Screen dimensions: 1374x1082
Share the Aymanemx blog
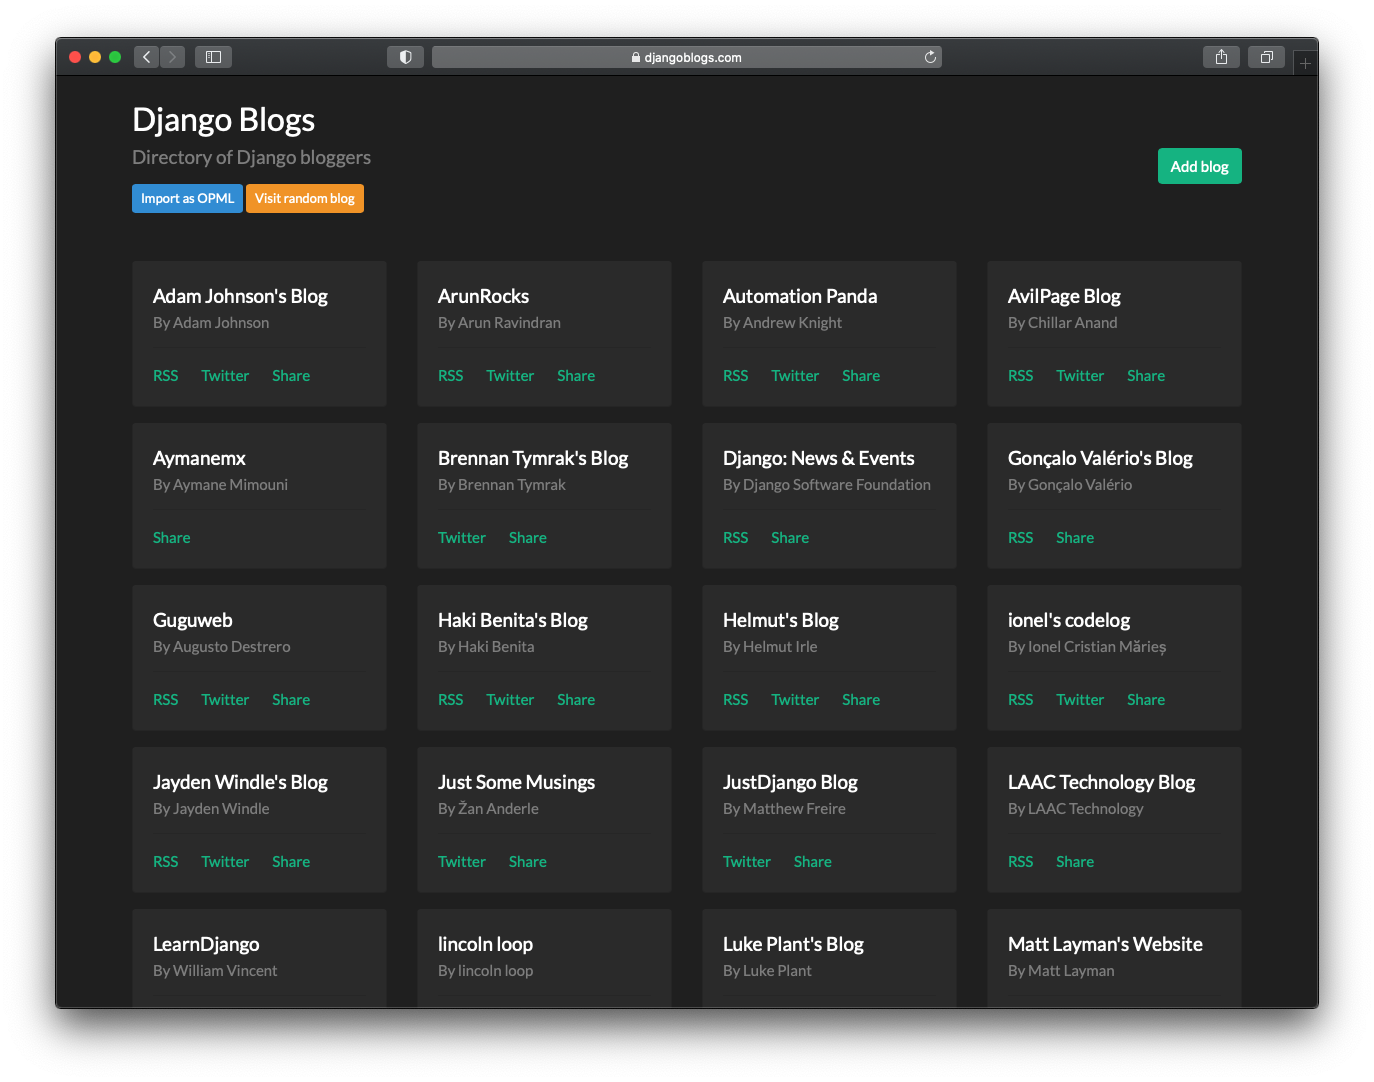pyautogui.click(x=172, y=538)
